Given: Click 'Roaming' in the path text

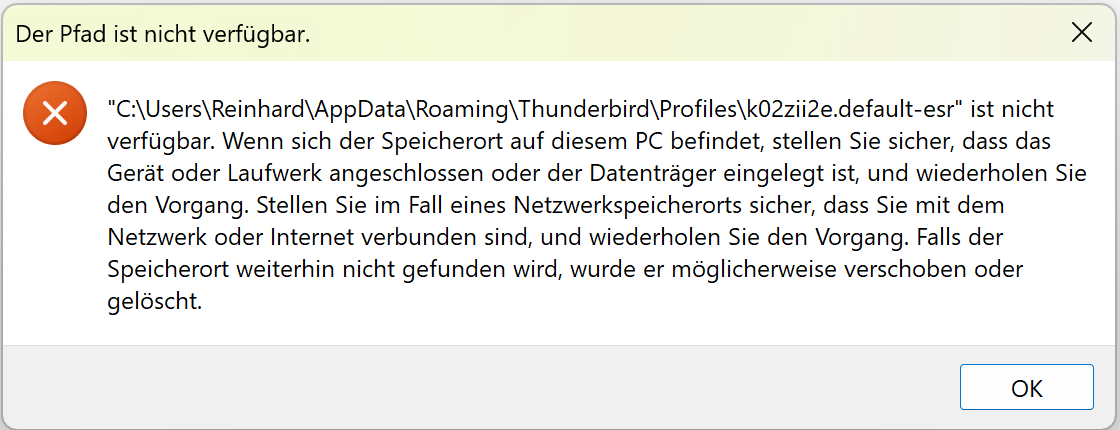Looking at the screenshot, I should (x=455, y=108).
